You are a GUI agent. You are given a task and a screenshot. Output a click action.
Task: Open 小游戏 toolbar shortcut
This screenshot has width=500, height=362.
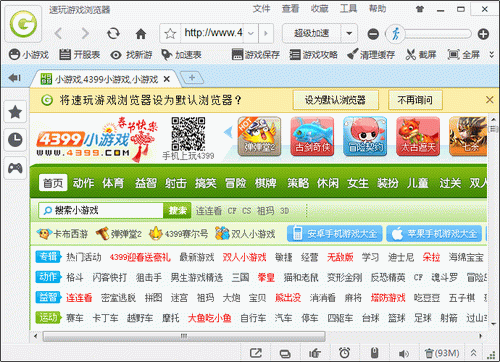(x=29, y=55)
